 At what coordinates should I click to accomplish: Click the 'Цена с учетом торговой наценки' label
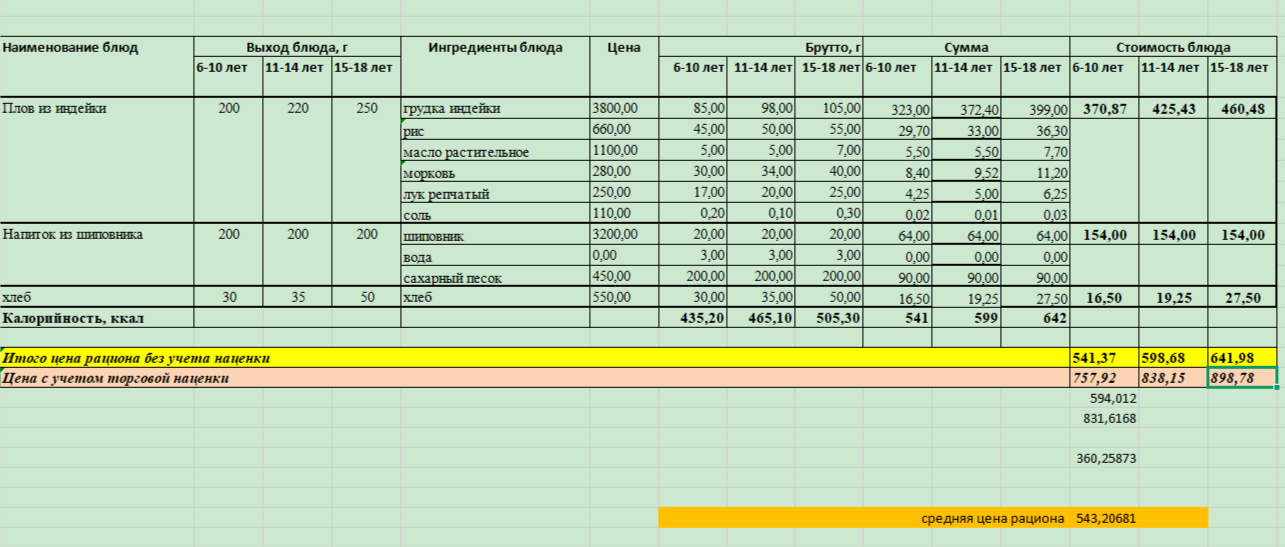coord(115,378)
